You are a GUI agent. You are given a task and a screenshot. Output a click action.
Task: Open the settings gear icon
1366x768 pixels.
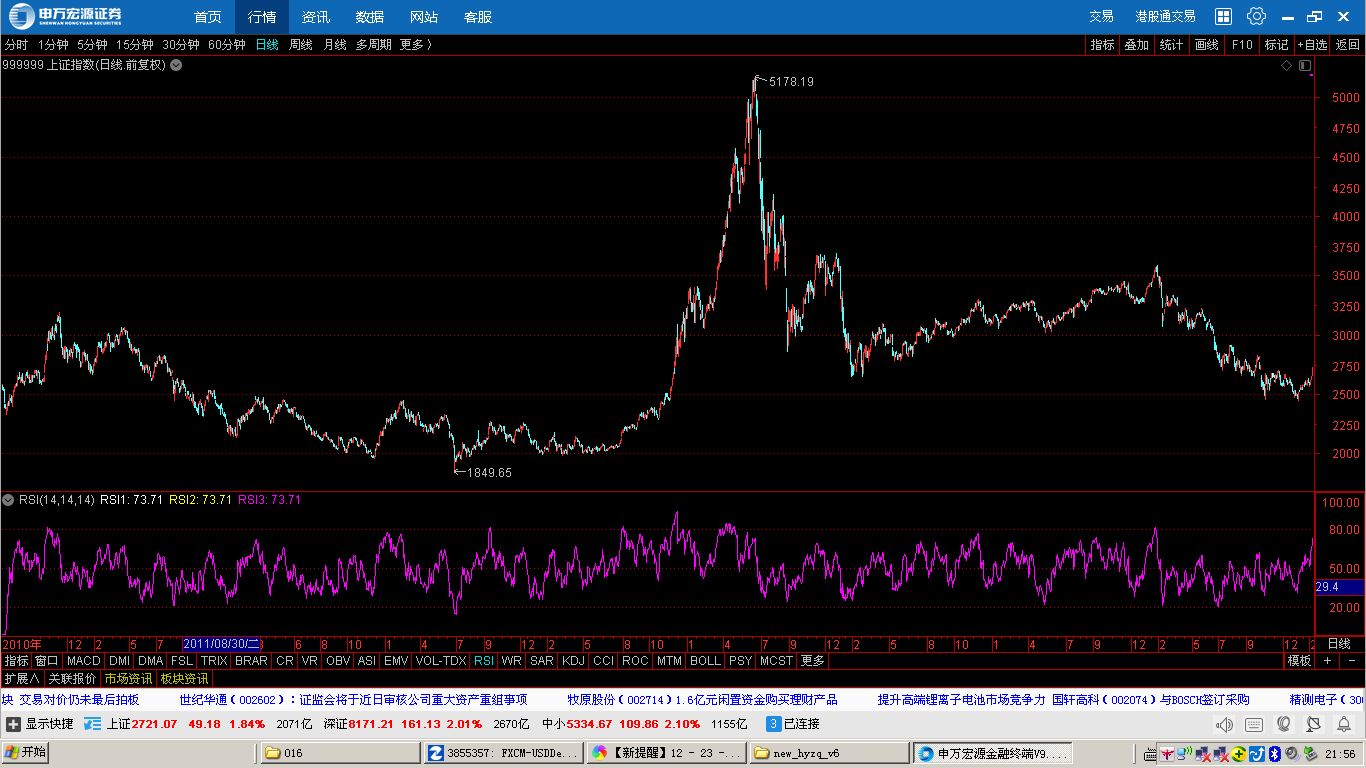click(1257, 16)
